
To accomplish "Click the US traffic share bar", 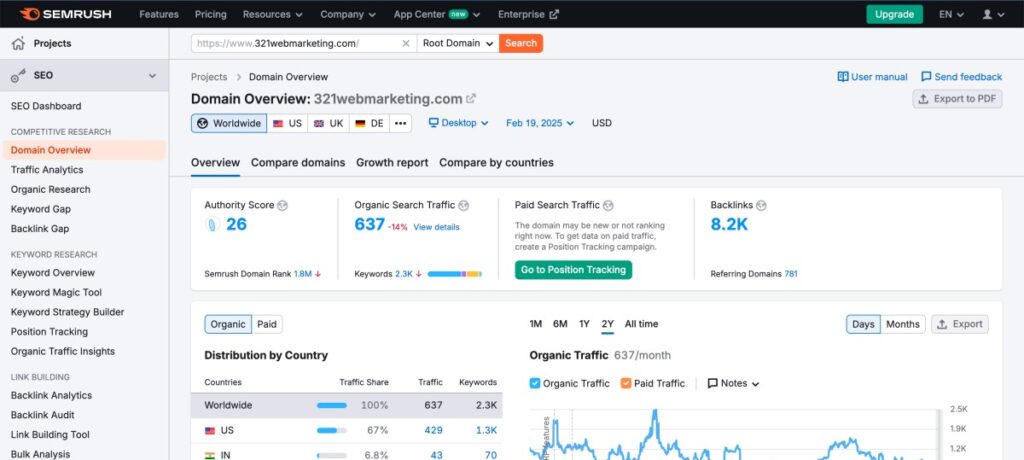I will tap(332, 431).
